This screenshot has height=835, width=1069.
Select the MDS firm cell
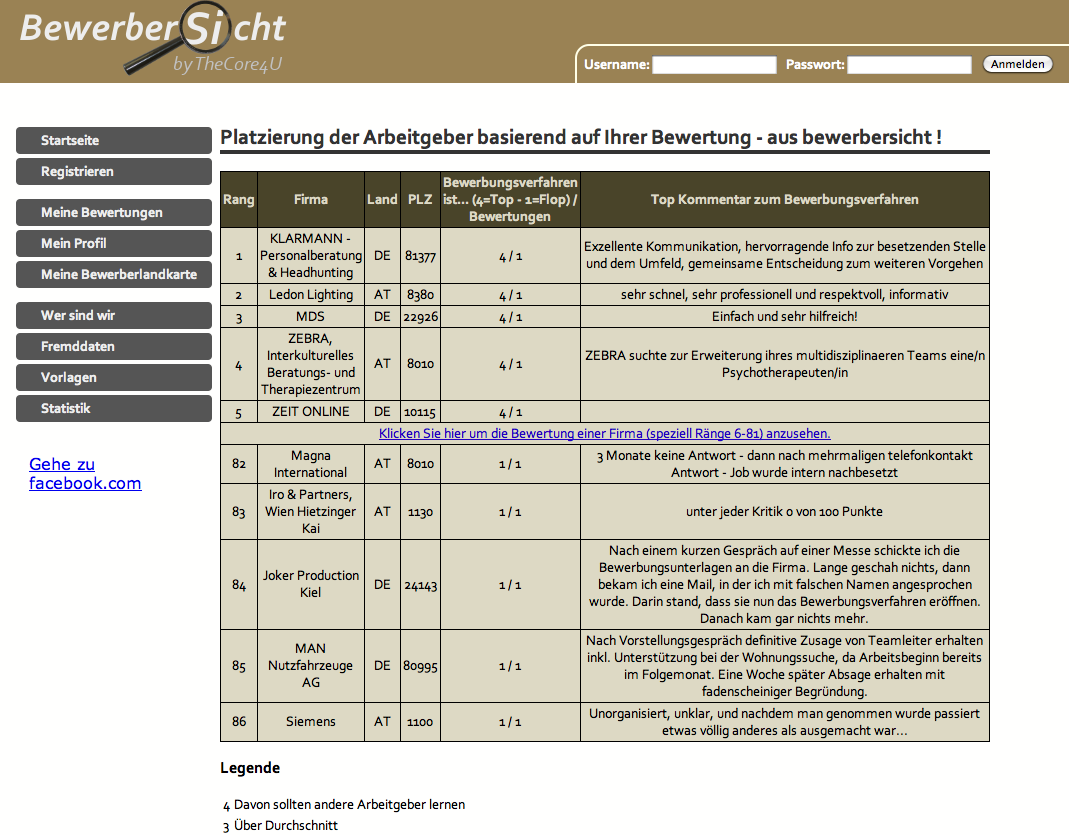point(311,316)
